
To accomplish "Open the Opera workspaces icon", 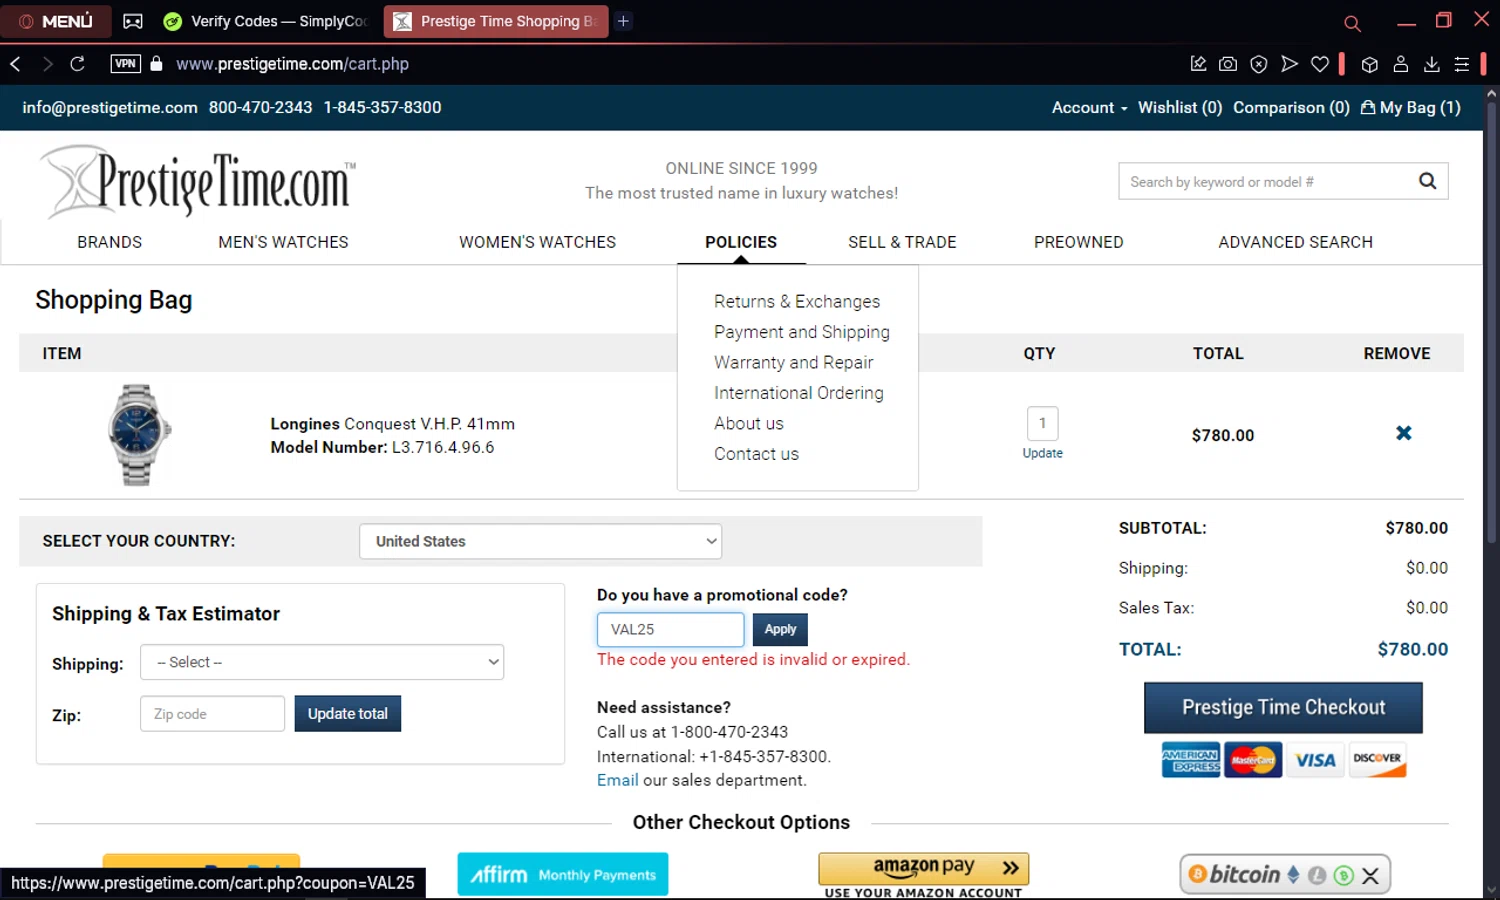I will (133, 21).
